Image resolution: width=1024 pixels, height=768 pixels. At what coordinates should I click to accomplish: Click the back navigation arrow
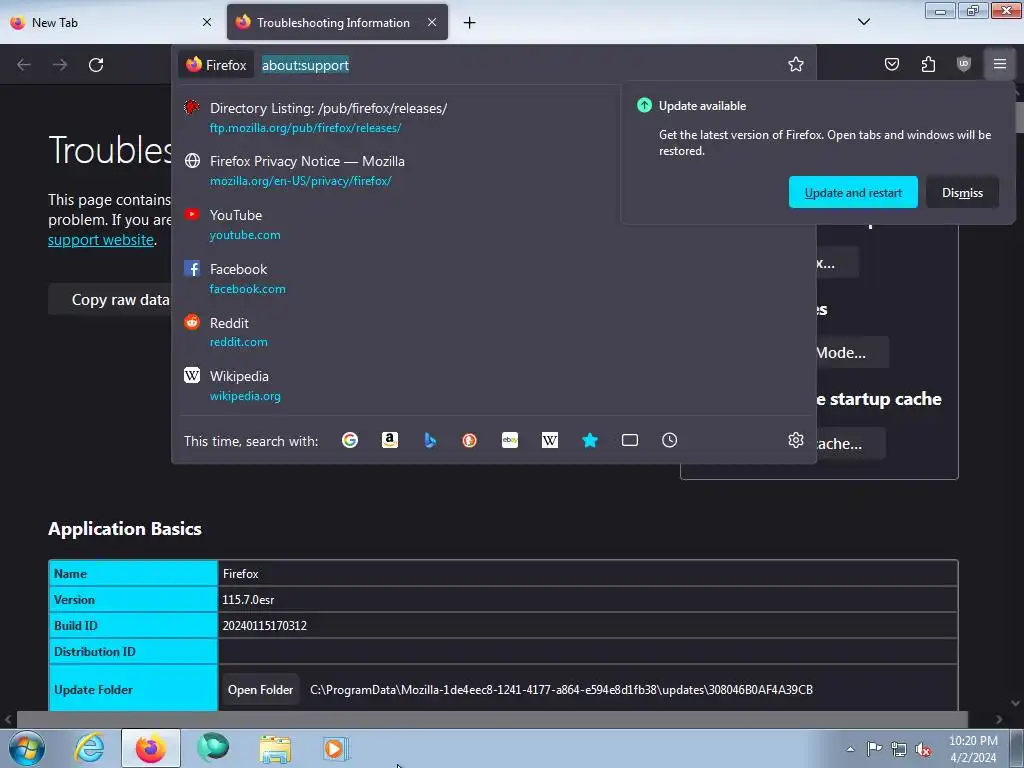point(24,65)
